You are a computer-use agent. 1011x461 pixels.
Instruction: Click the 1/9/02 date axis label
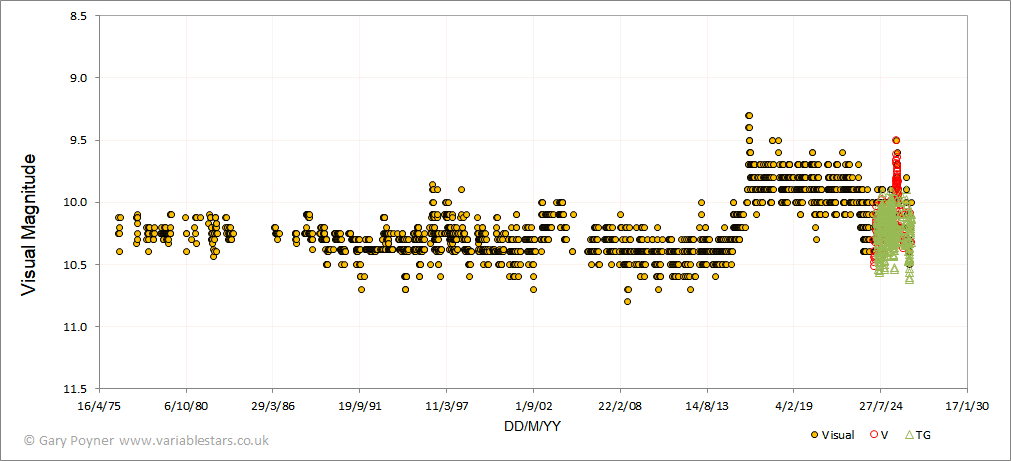533,407
